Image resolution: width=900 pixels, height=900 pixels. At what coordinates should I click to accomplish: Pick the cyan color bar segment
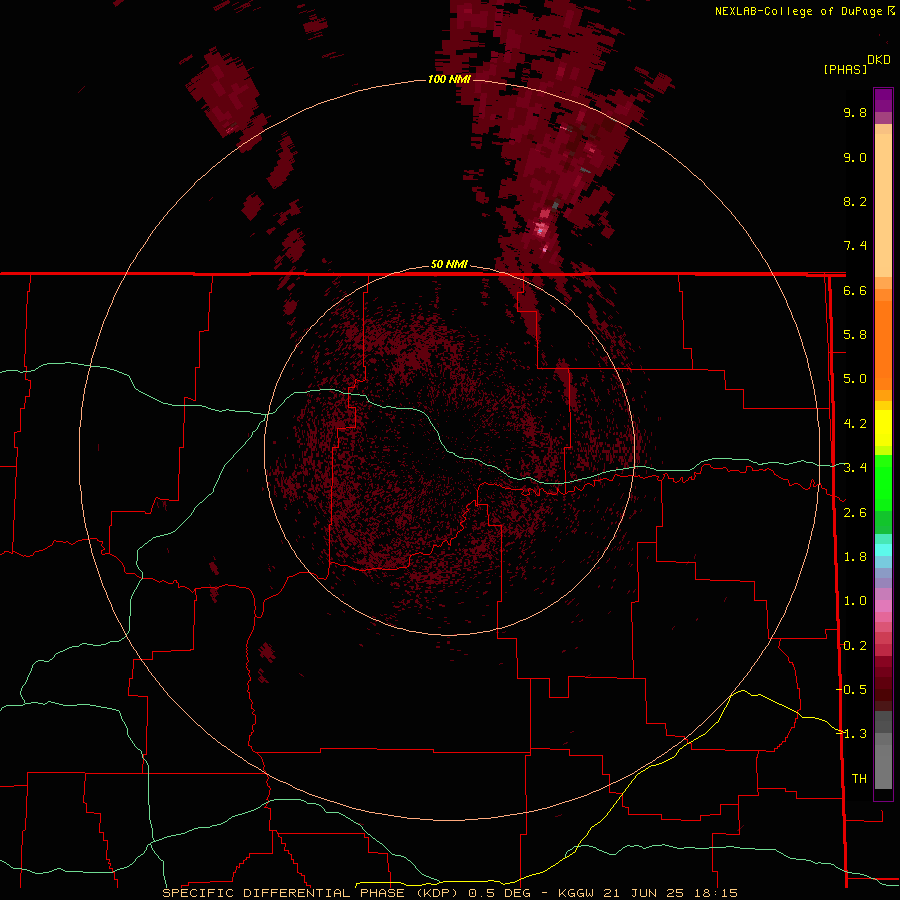tap(883, 550)
